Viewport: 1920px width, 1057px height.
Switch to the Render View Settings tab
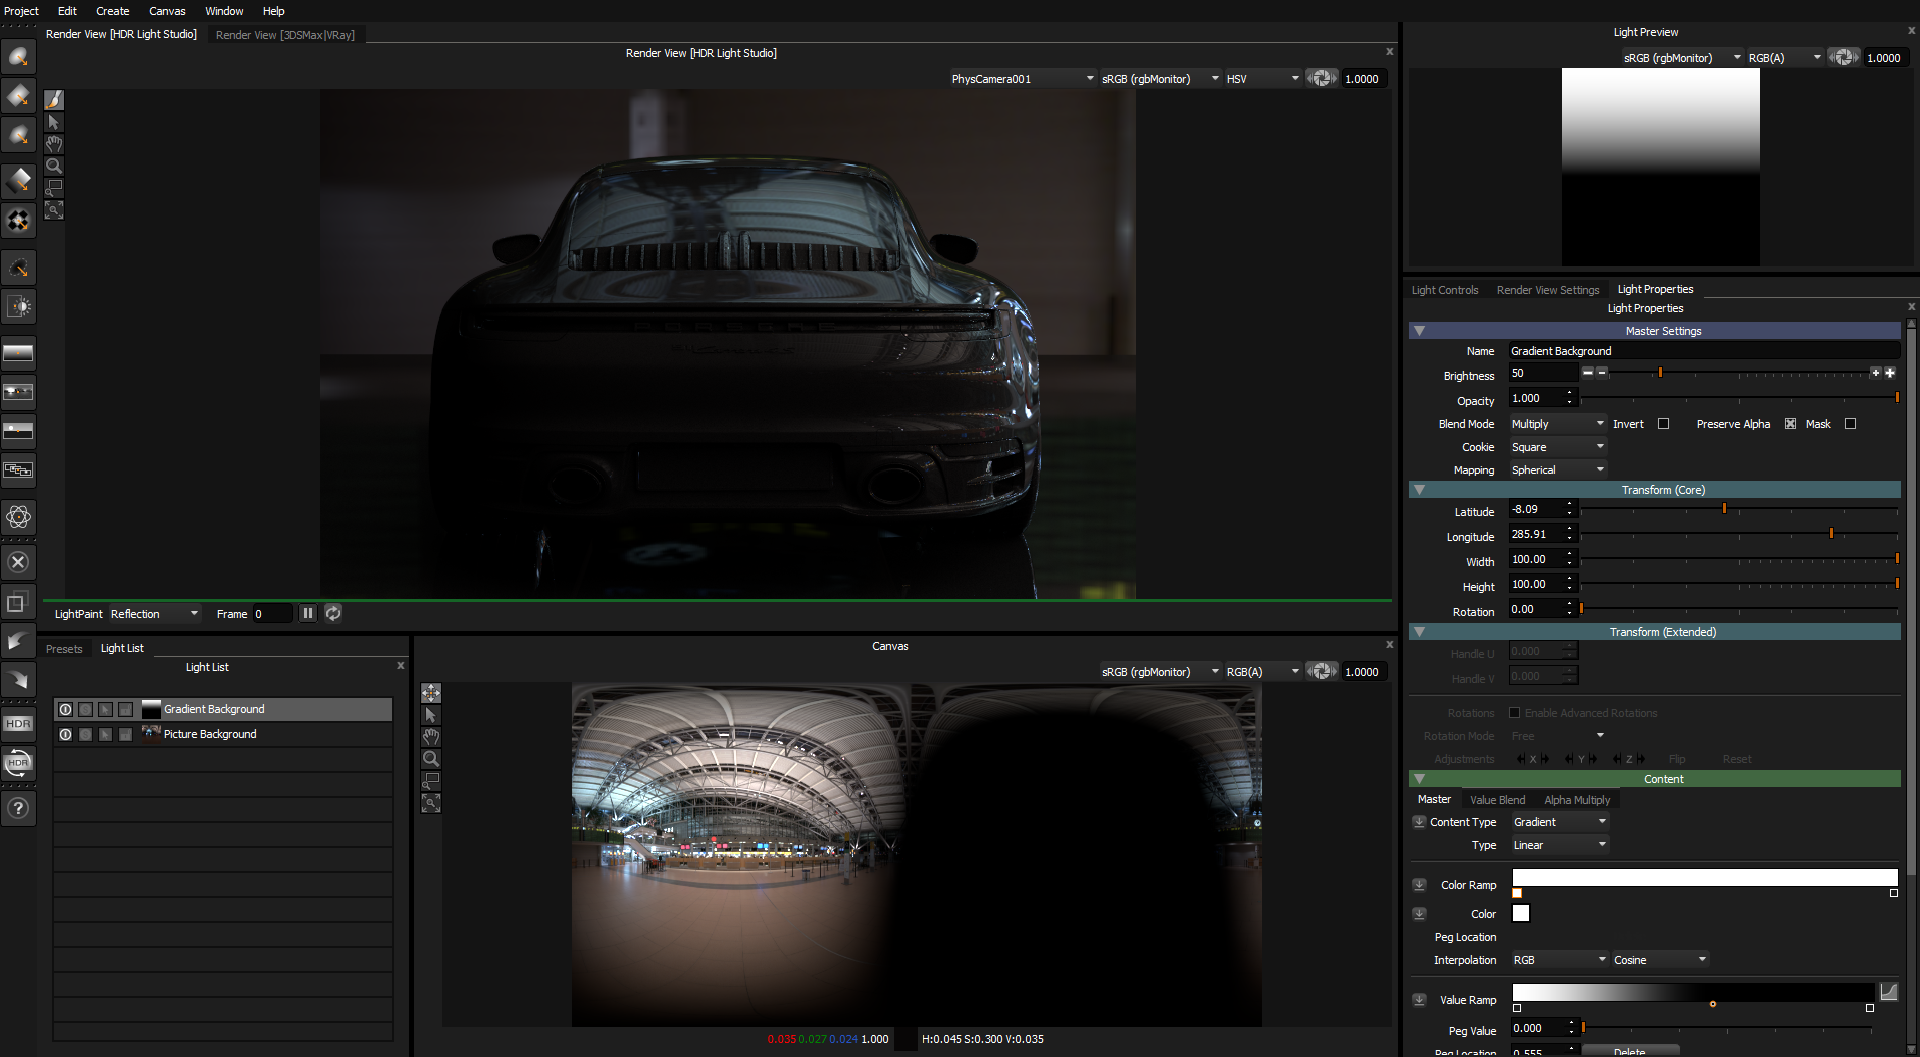pos(1548,290)
